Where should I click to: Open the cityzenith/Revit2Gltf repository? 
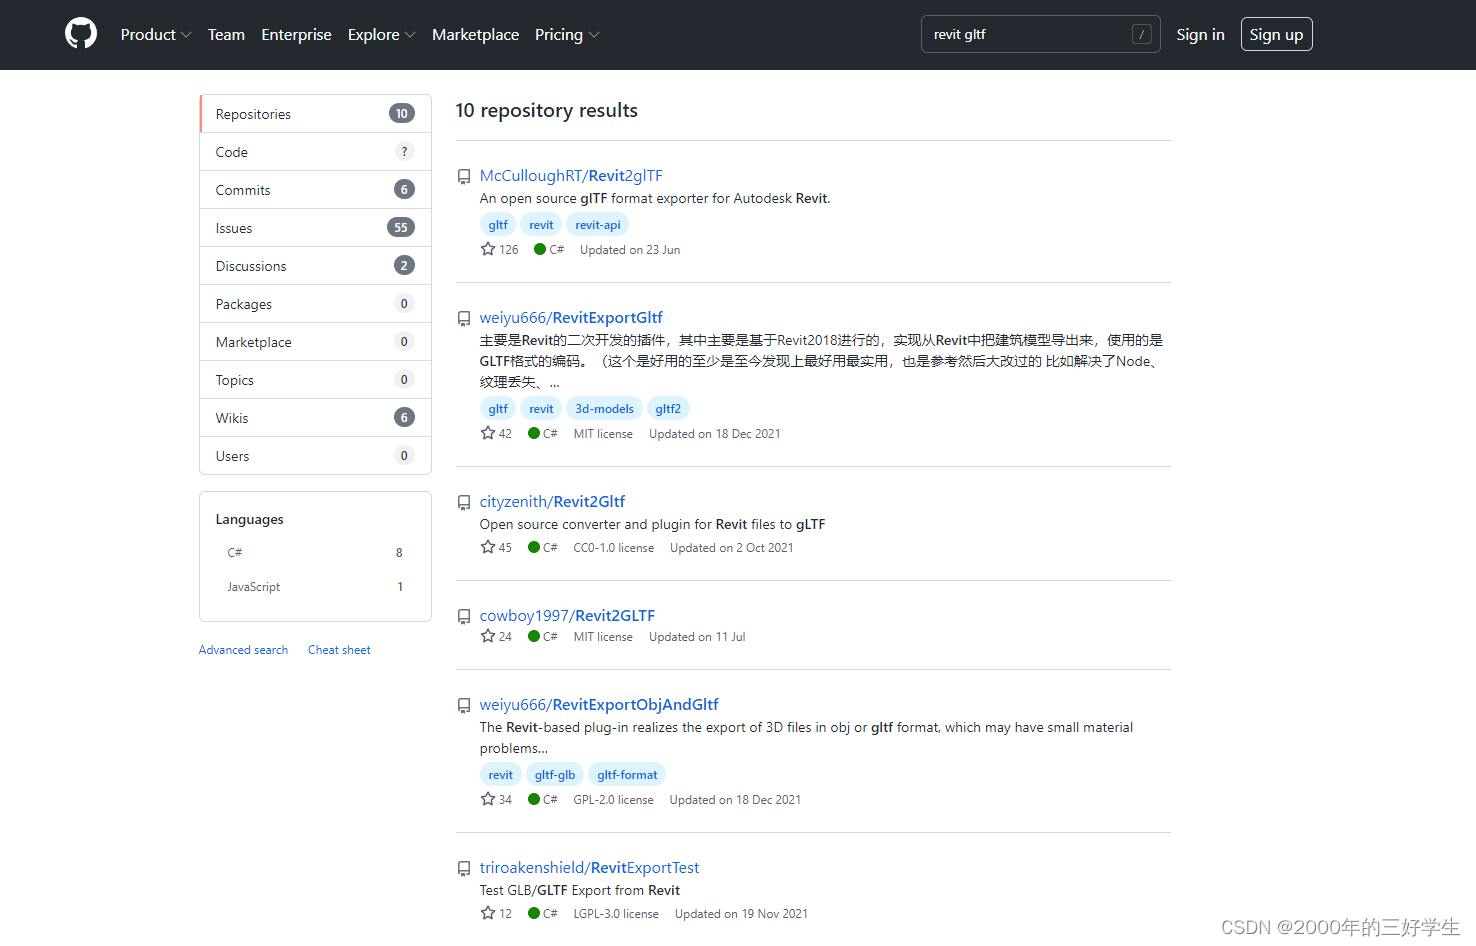point(552,502)
